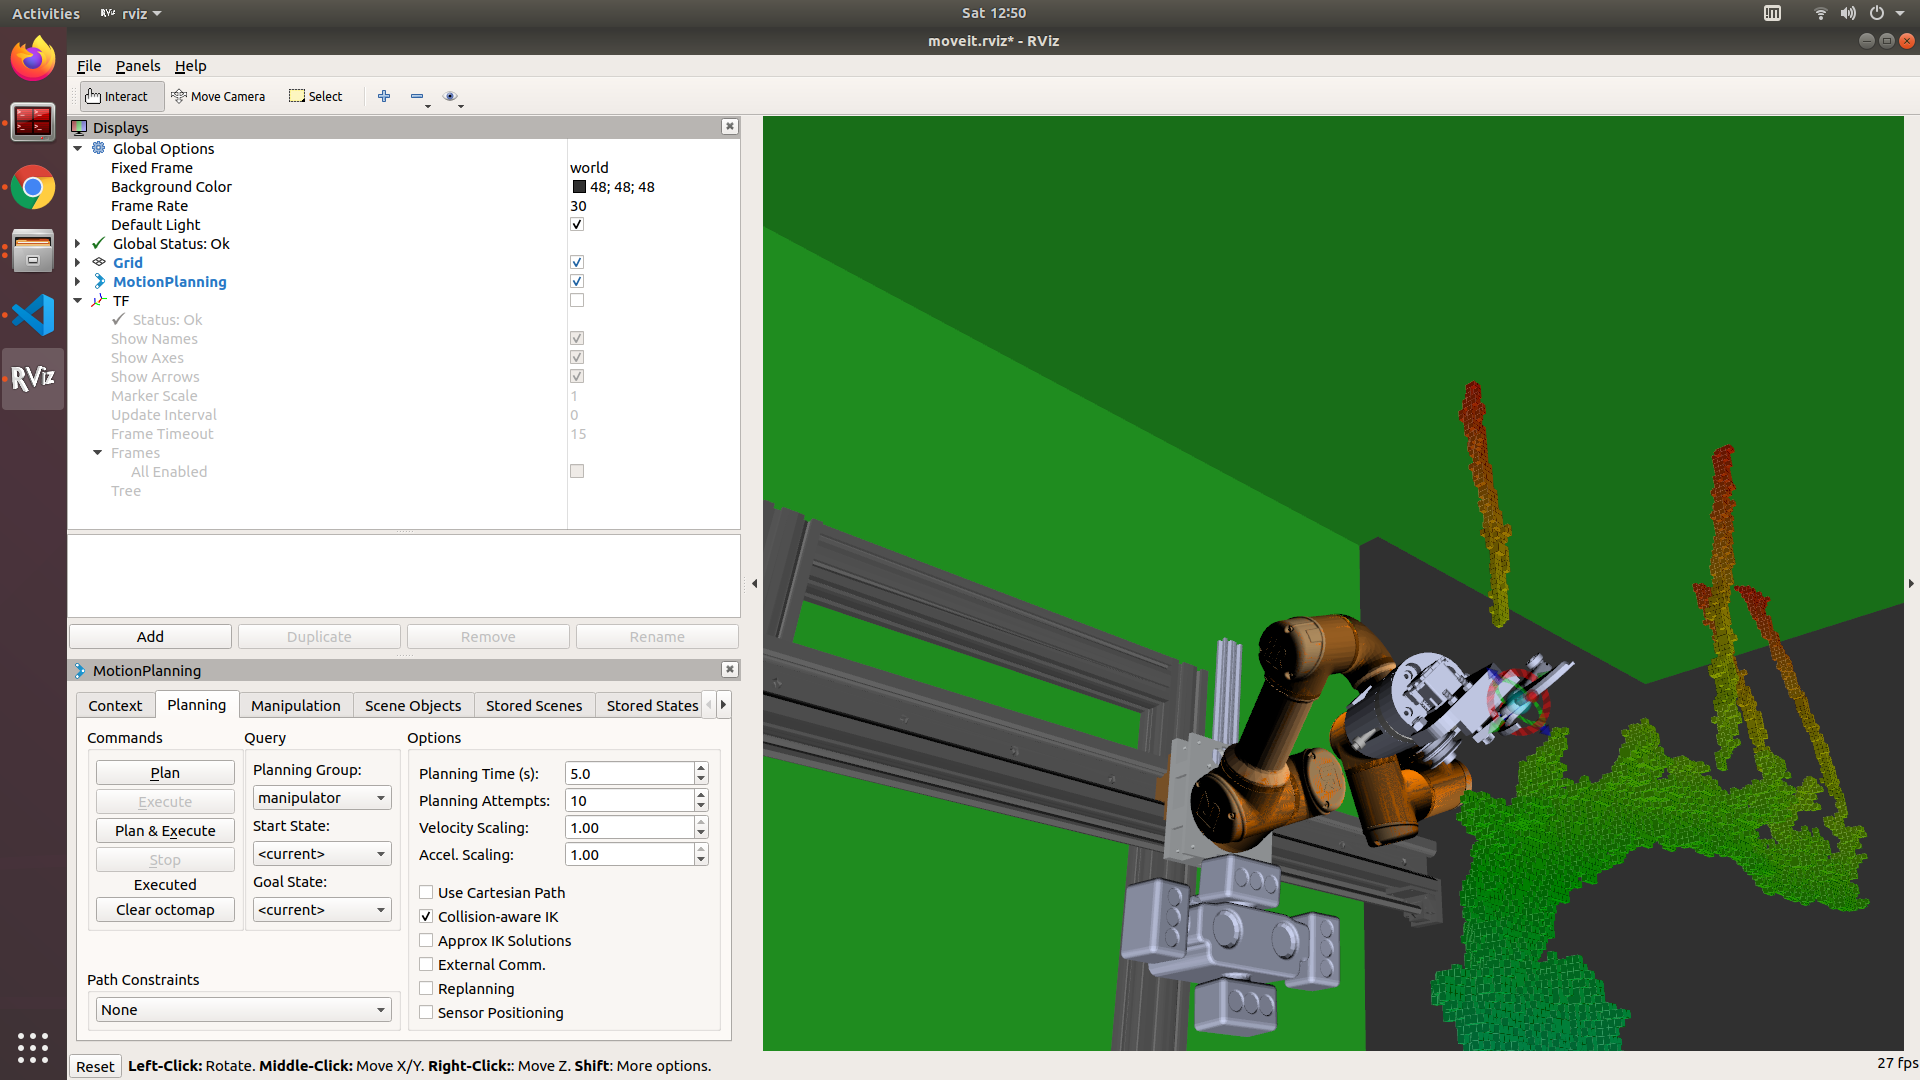This screenshot has width=1920, height=1080.
Task: Open the Panels menu
Action: coord(138,65)
